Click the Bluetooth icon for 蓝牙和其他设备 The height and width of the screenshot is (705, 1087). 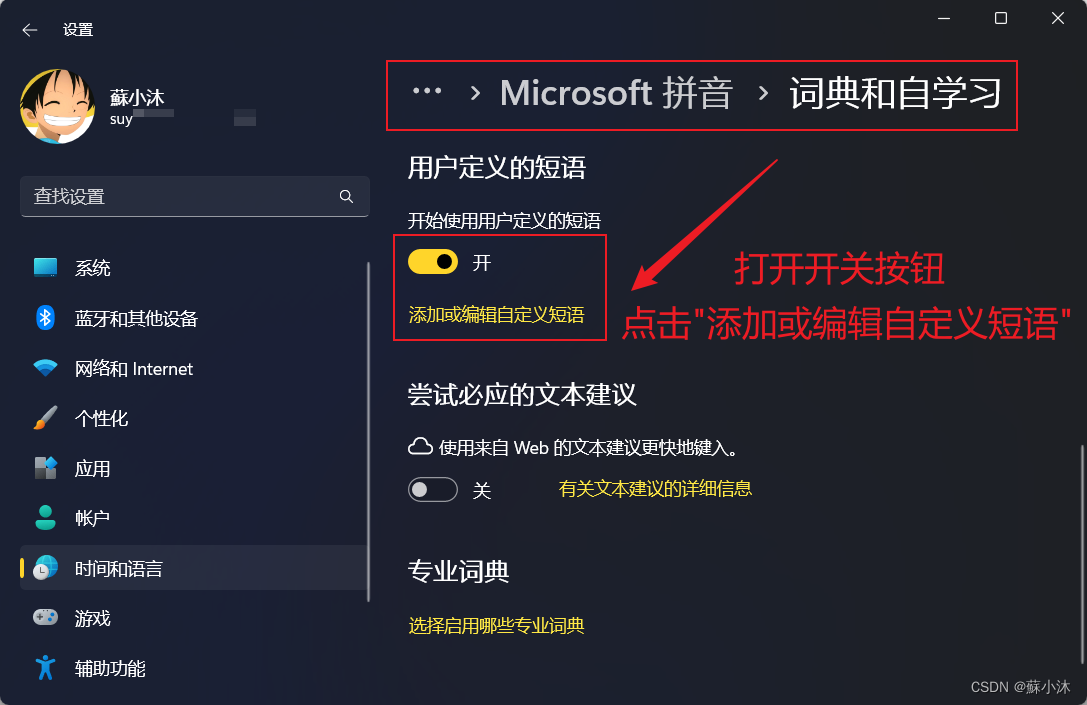[46, 318]
